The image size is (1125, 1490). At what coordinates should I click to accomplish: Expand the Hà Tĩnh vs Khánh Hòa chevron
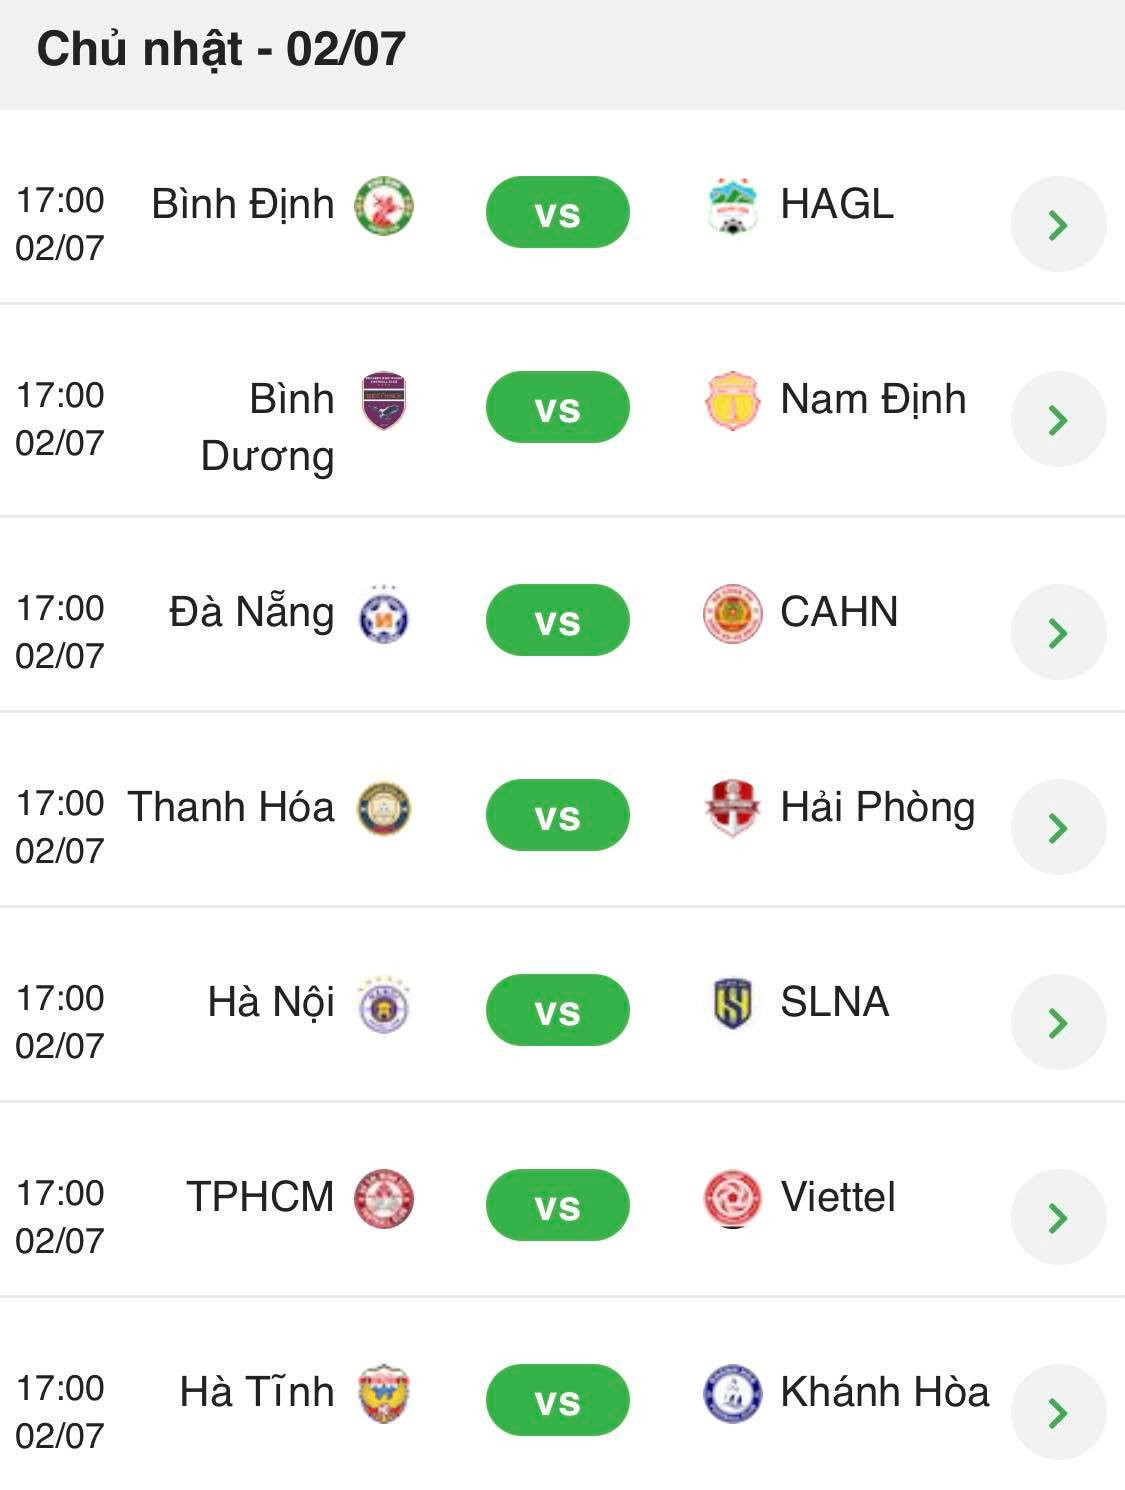click(x=1058, y=1412)
